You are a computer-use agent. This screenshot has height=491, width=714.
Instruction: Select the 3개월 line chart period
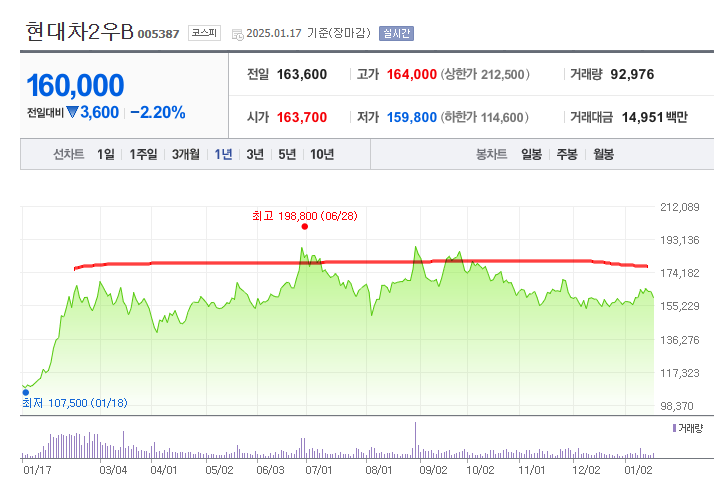coord(185,154)
